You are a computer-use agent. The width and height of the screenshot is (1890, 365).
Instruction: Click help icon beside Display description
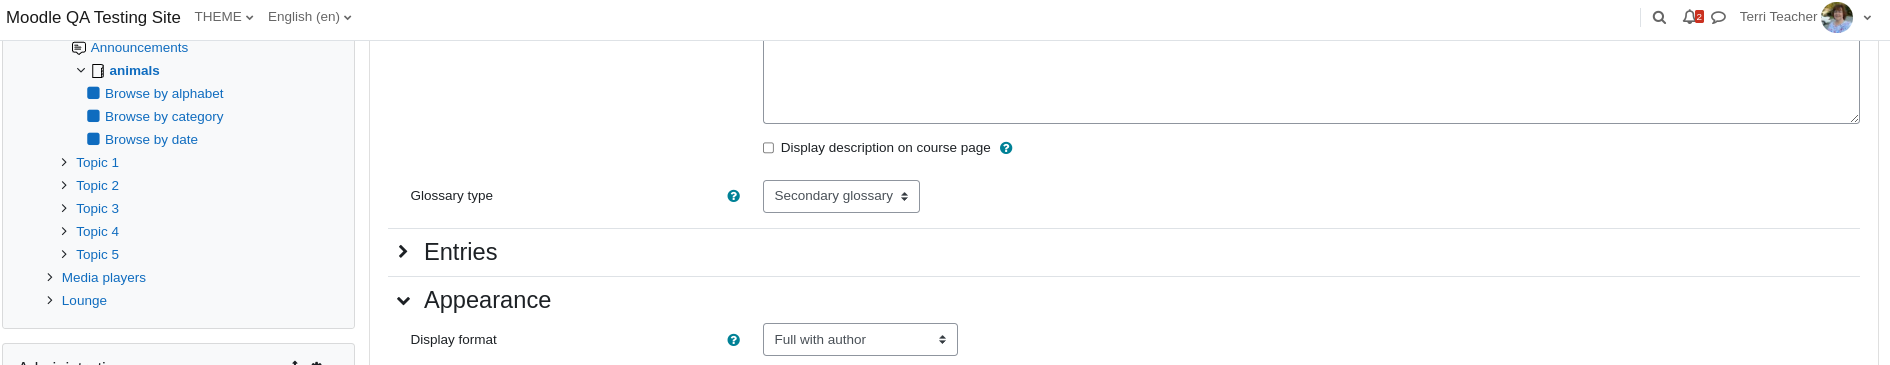pos(1006,148)
